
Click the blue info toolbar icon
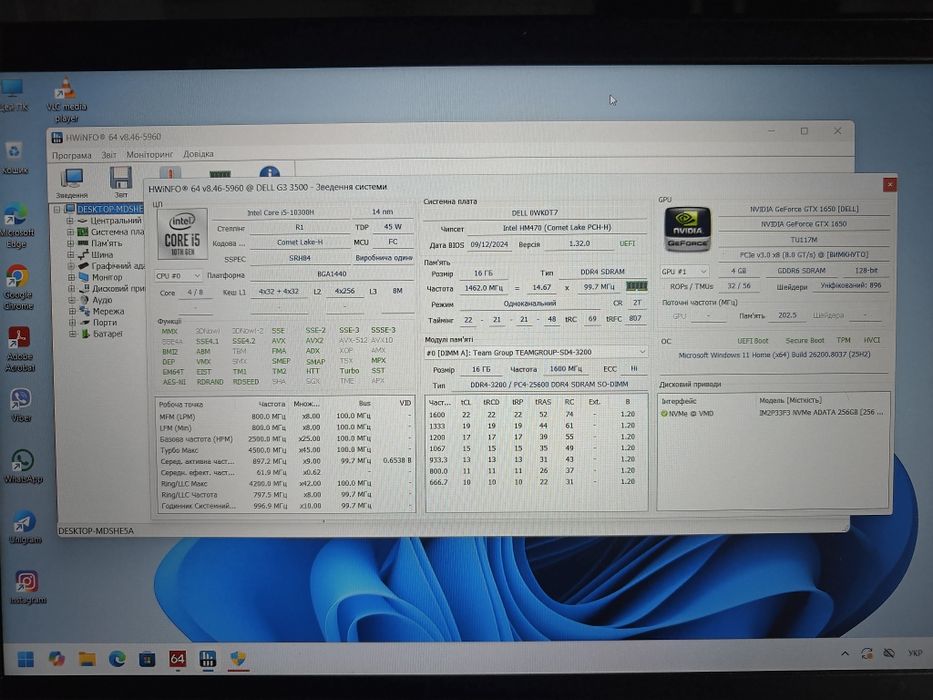[x=270, y=173]
